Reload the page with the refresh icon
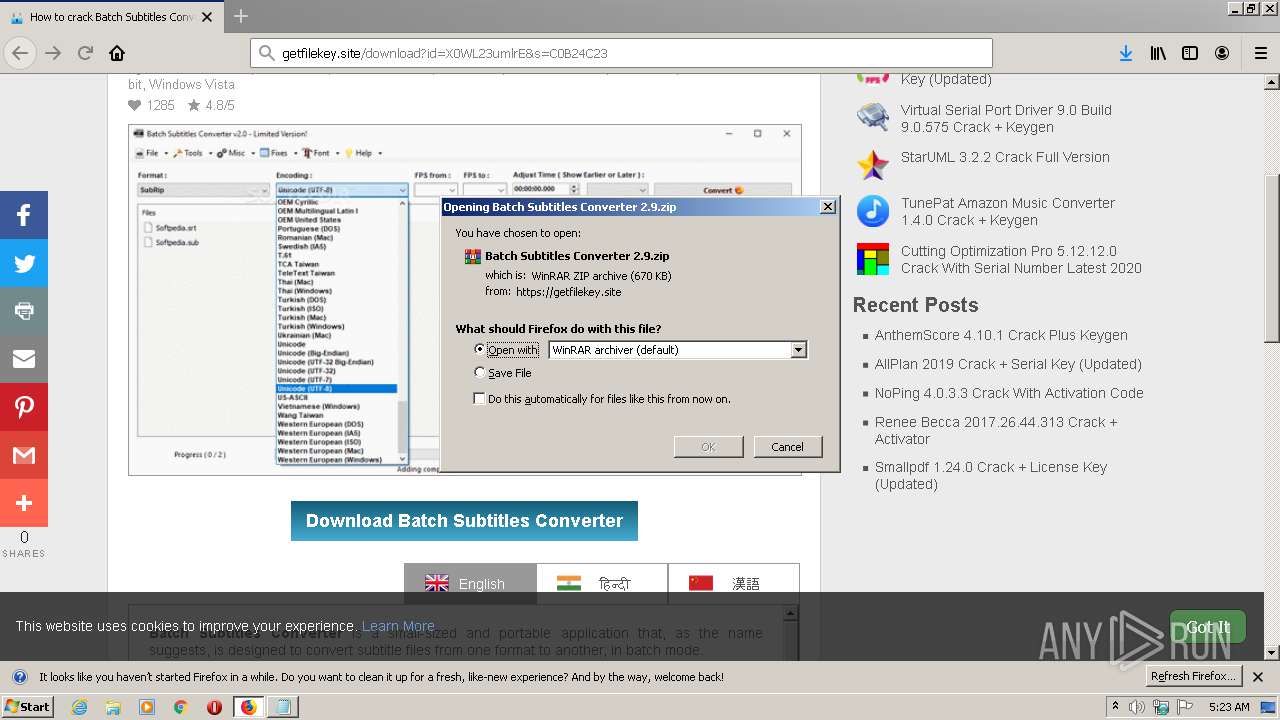Screen dimensions: 1280x720 pos(85,53)
